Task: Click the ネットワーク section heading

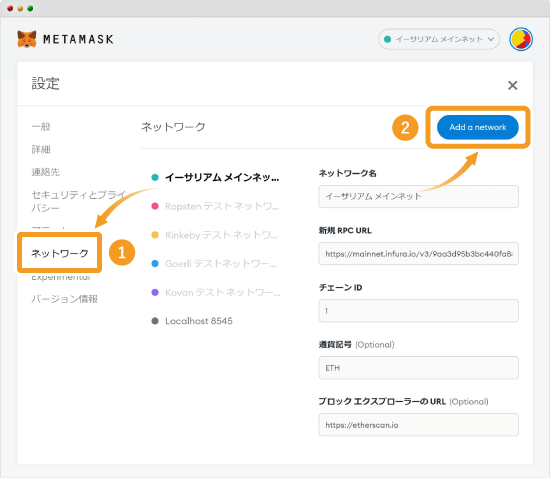Action: [173, 127]
